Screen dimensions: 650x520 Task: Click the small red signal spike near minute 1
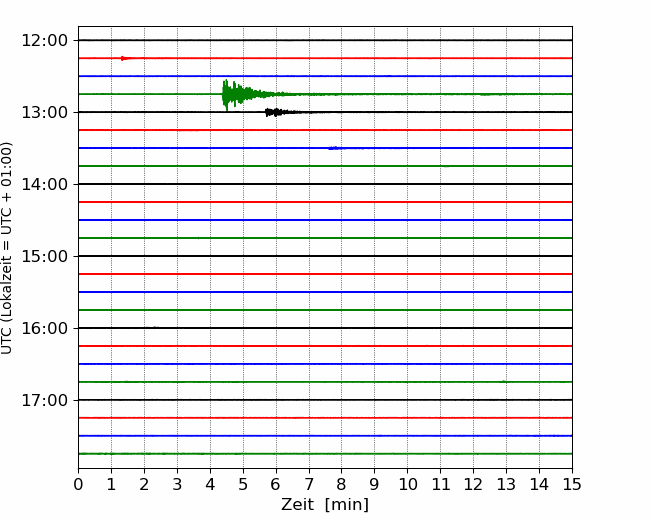124,58
